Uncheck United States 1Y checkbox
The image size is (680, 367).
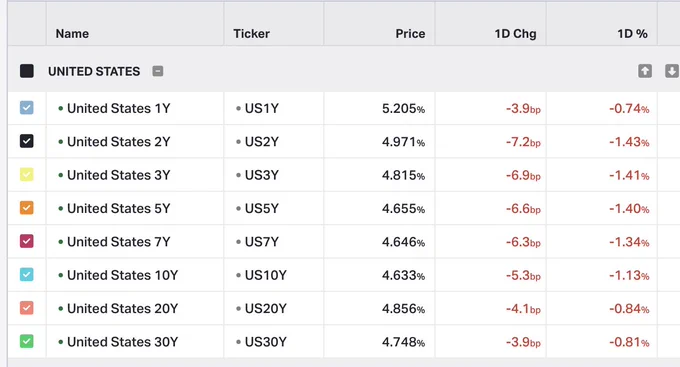(x=27, y=108)
